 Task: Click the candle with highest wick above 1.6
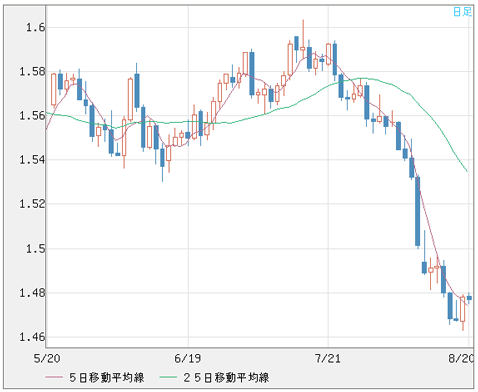pos(303,40)
